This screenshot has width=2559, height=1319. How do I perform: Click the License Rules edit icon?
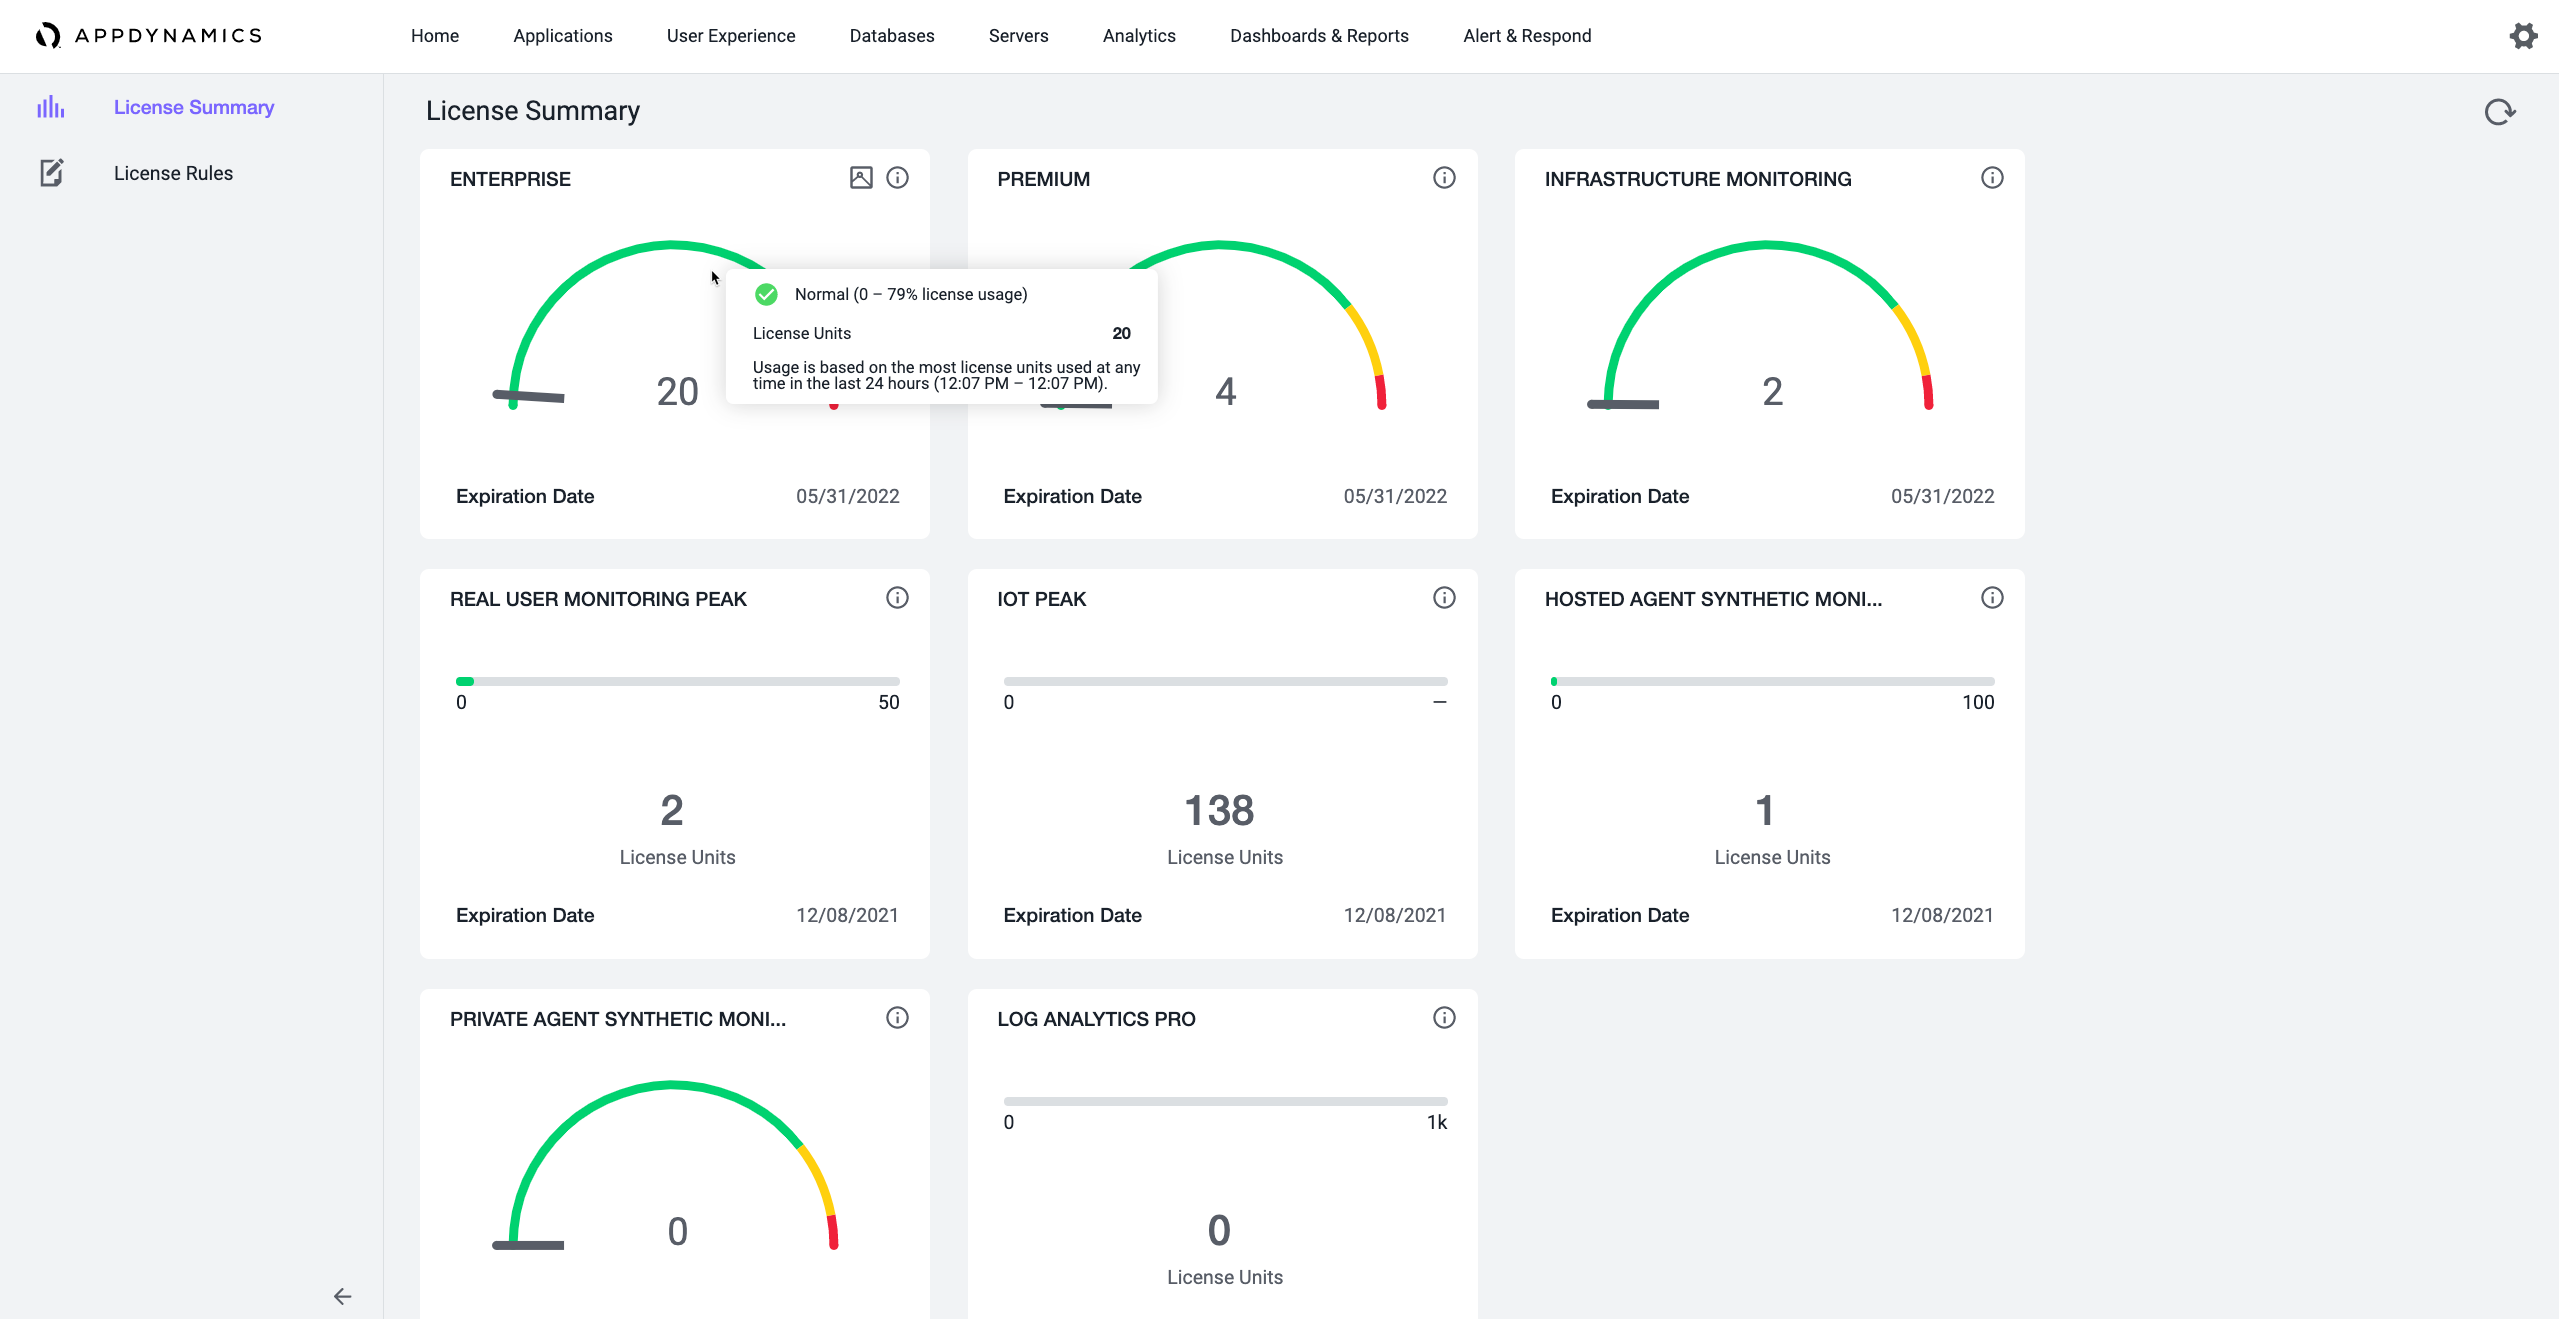click(52, 173)
